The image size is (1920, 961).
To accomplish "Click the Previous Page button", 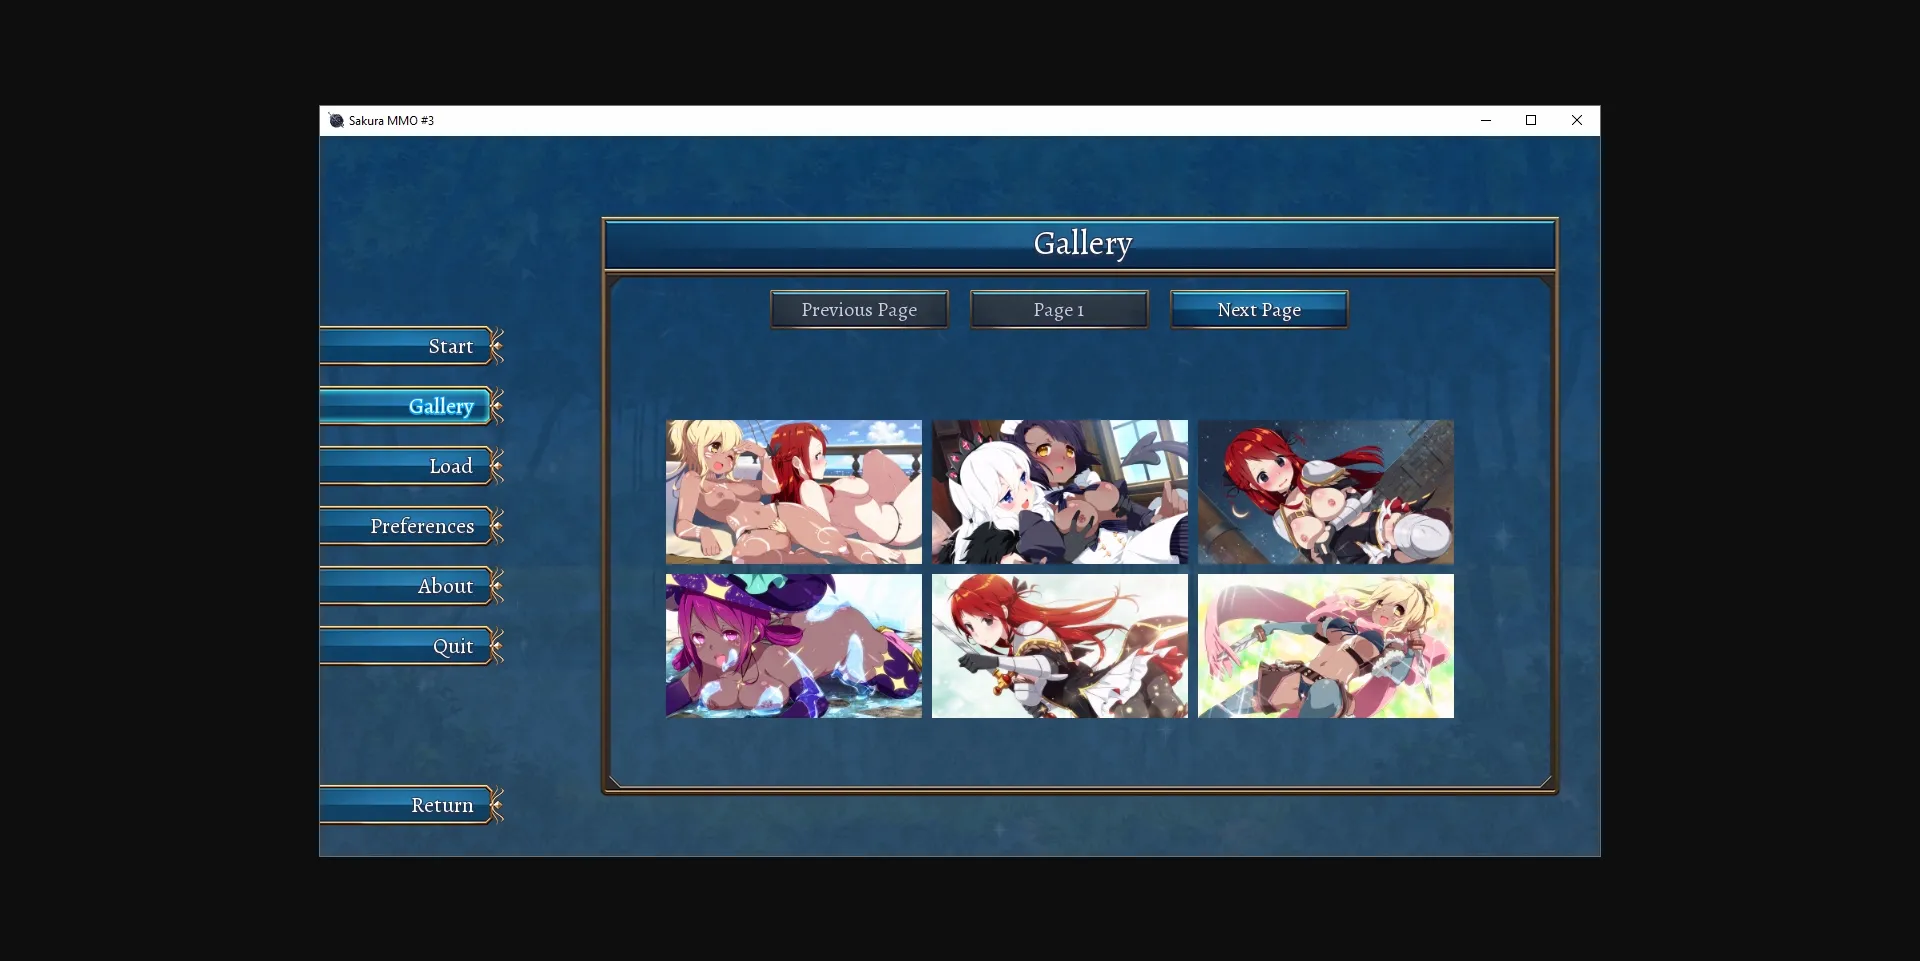I will (858, 309).
